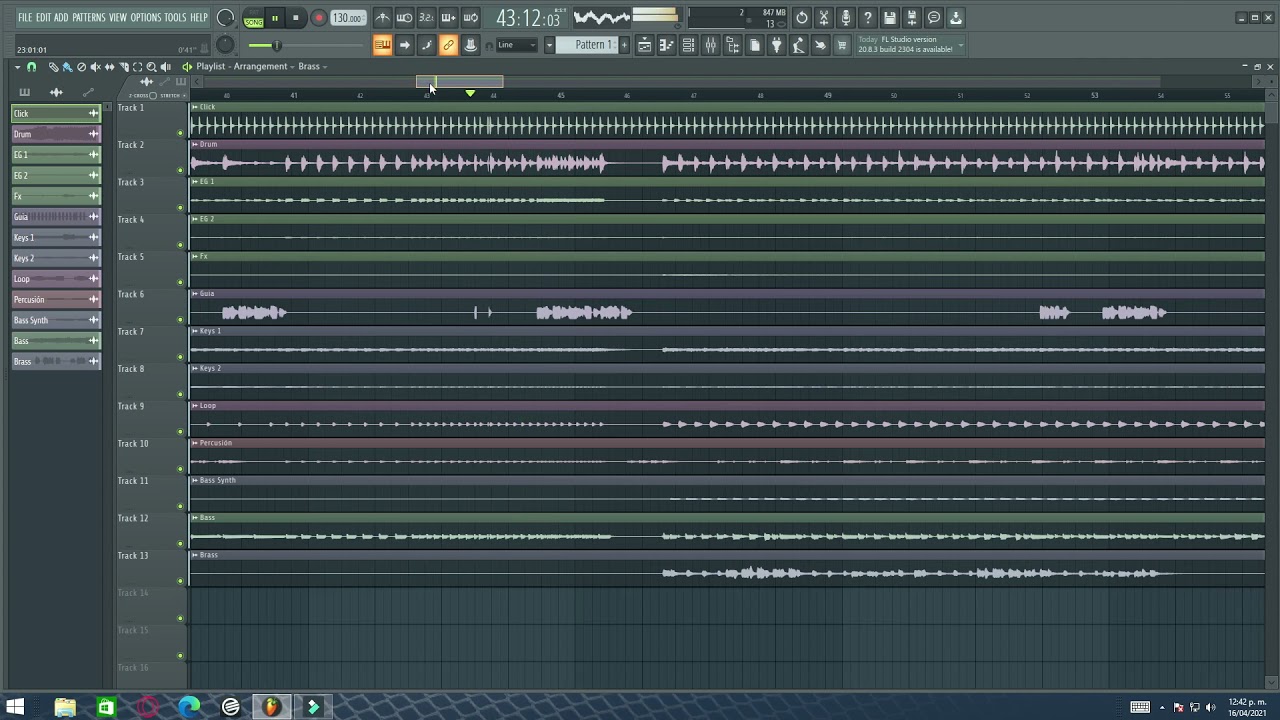Select the Percusión clip in picker
The image size is (1280, 720).
56,299
